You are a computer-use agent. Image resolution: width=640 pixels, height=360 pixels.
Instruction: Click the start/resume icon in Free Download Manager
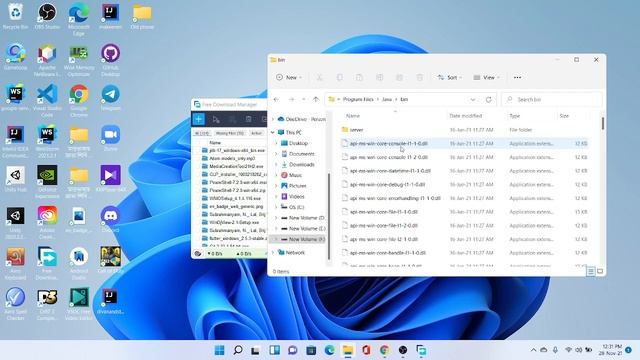pos(216,119)
